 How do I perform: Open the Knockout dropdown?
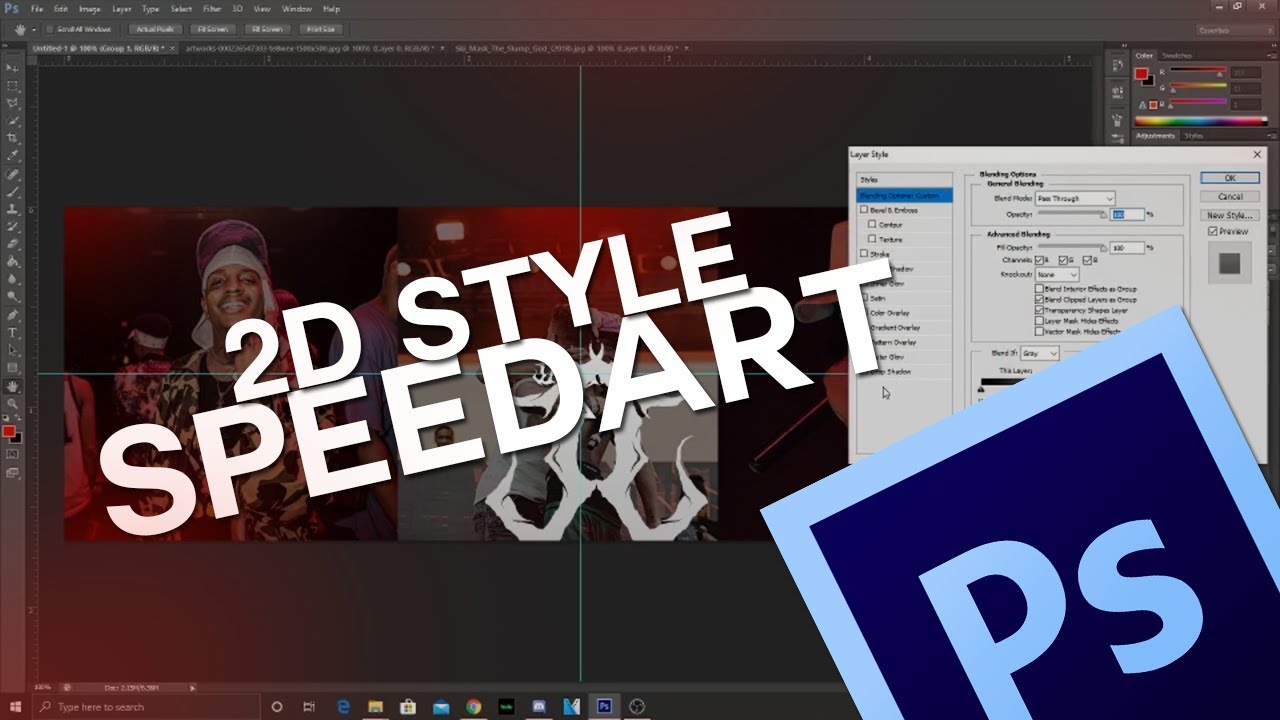pos(1057,274)
